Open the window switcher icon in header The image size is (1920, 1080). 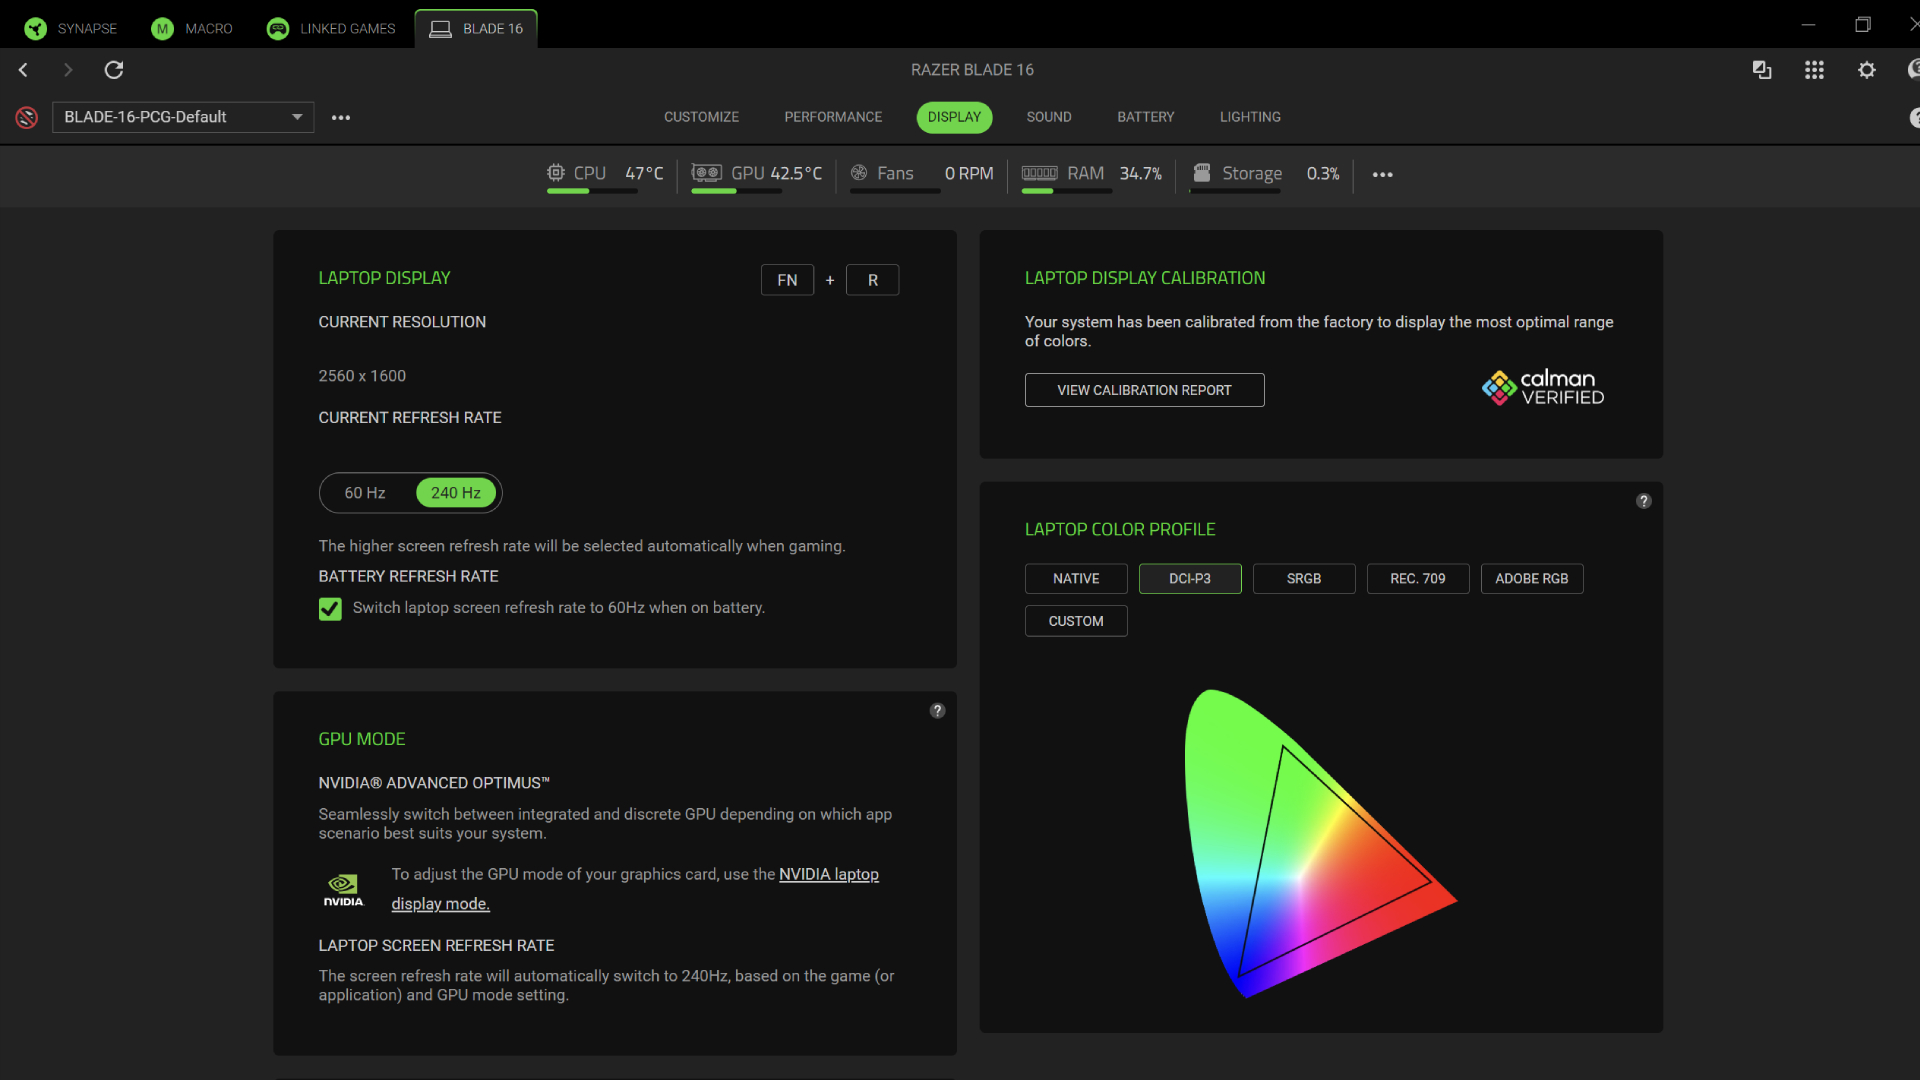tap(1762, 70)
